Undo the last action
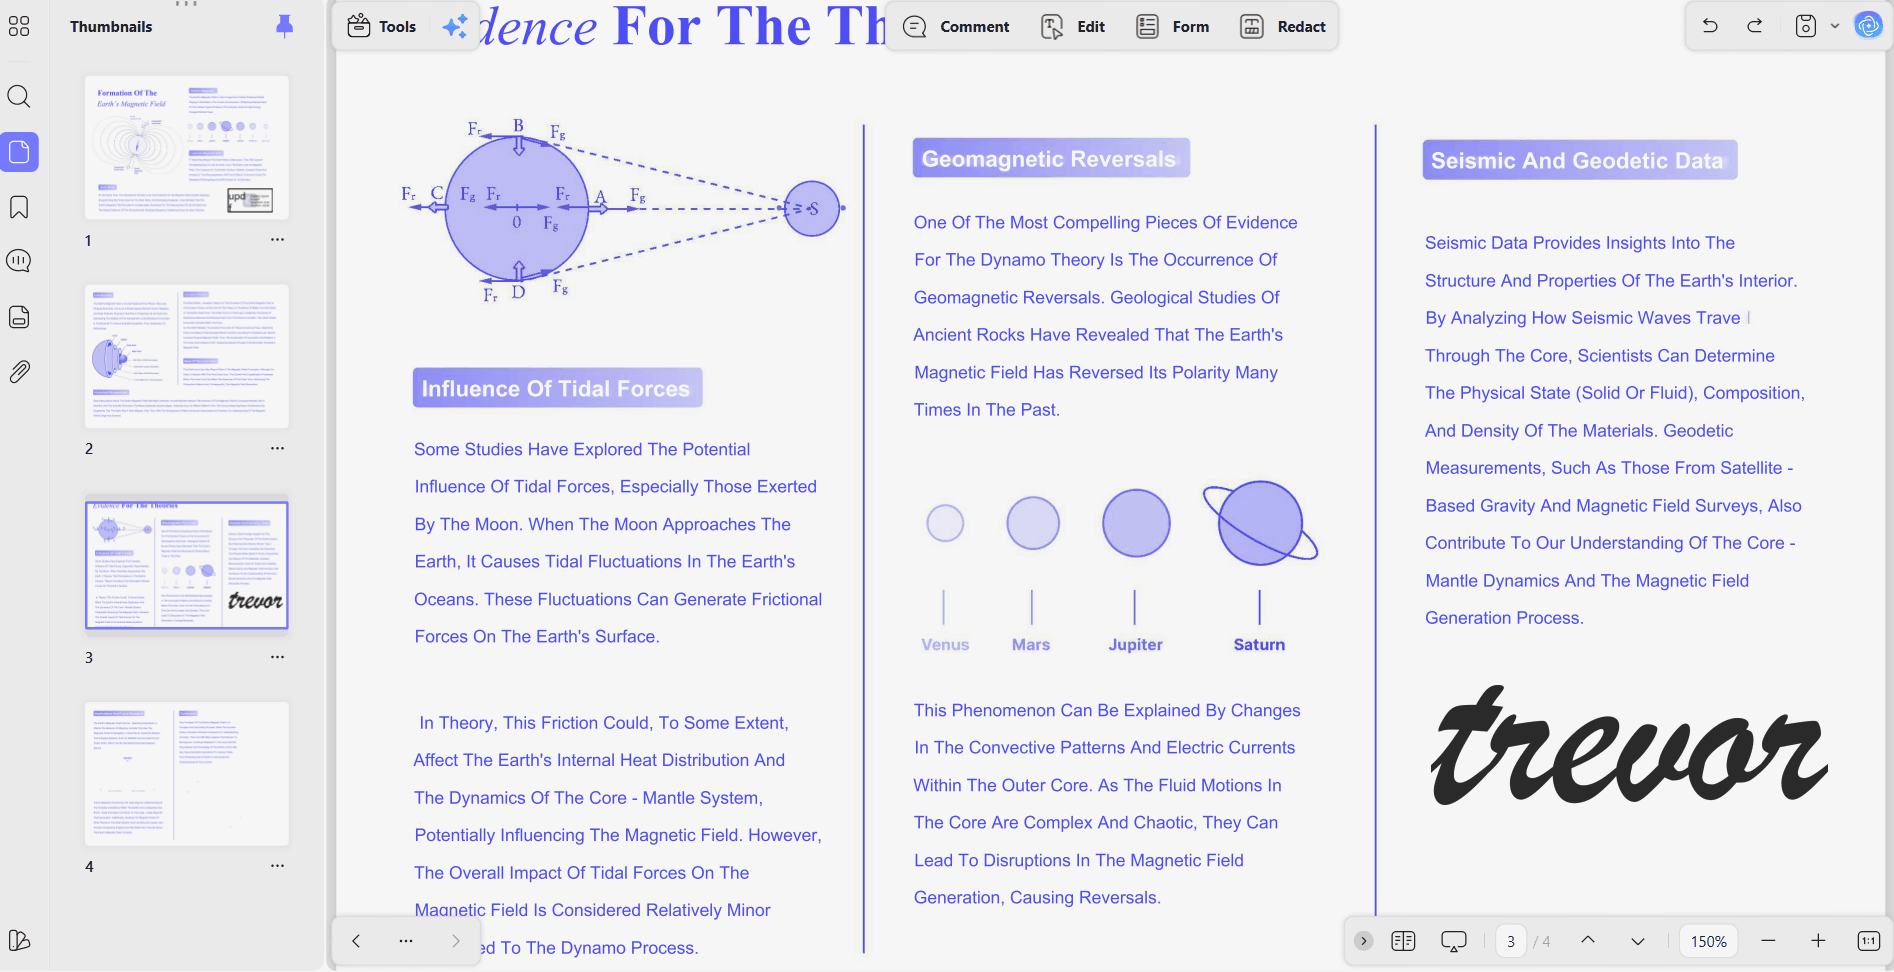1894x972 pixels. tap(1710, 27)
